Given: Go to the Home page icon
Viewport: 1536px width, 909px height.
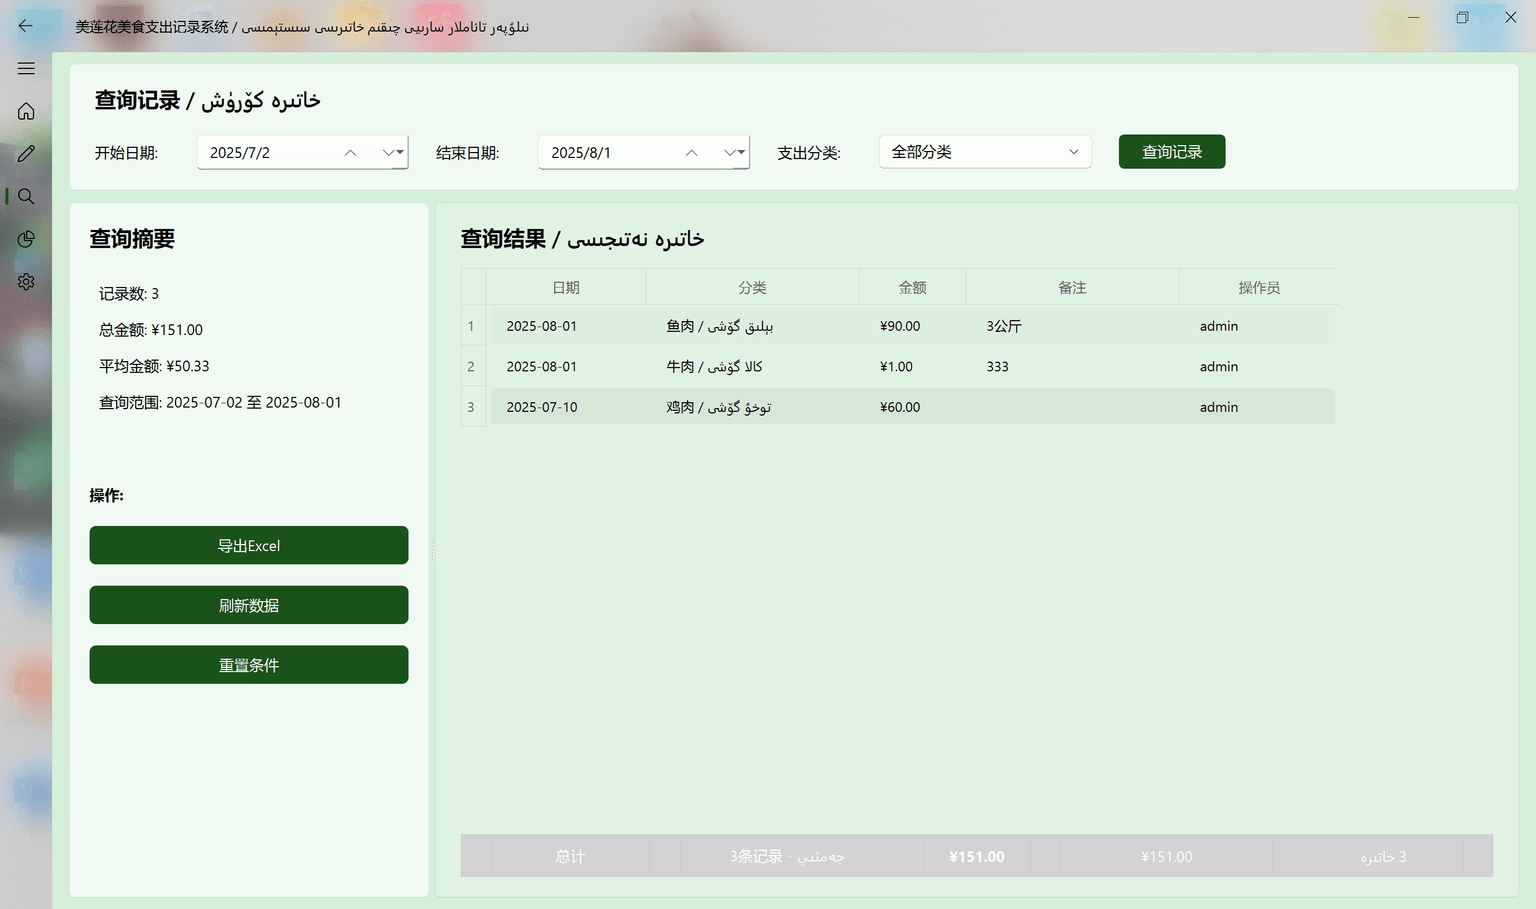Looking at the screenshot, I should 26,111.
